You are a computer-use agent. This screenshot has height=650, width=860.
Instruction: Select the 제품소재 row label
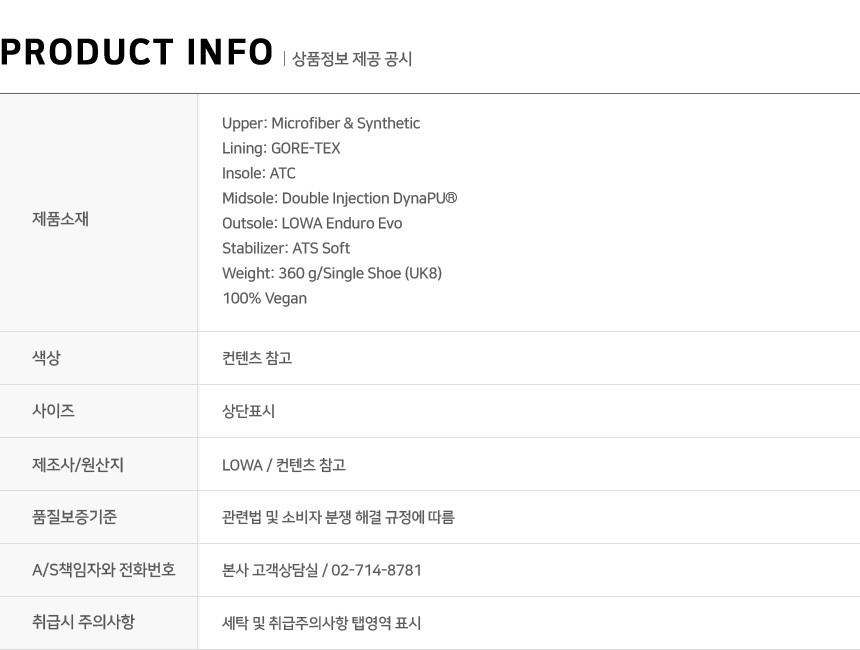[x=60, y=219]
